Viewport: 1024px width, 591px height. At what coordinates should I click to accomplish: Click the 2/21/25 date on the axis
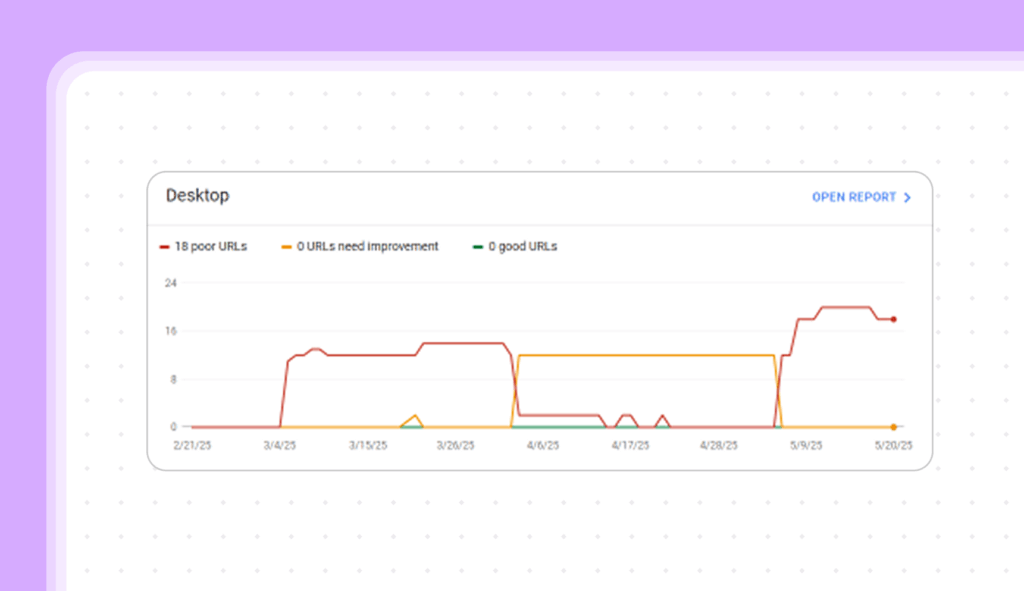pyautogui.click(x=191, y=446)
